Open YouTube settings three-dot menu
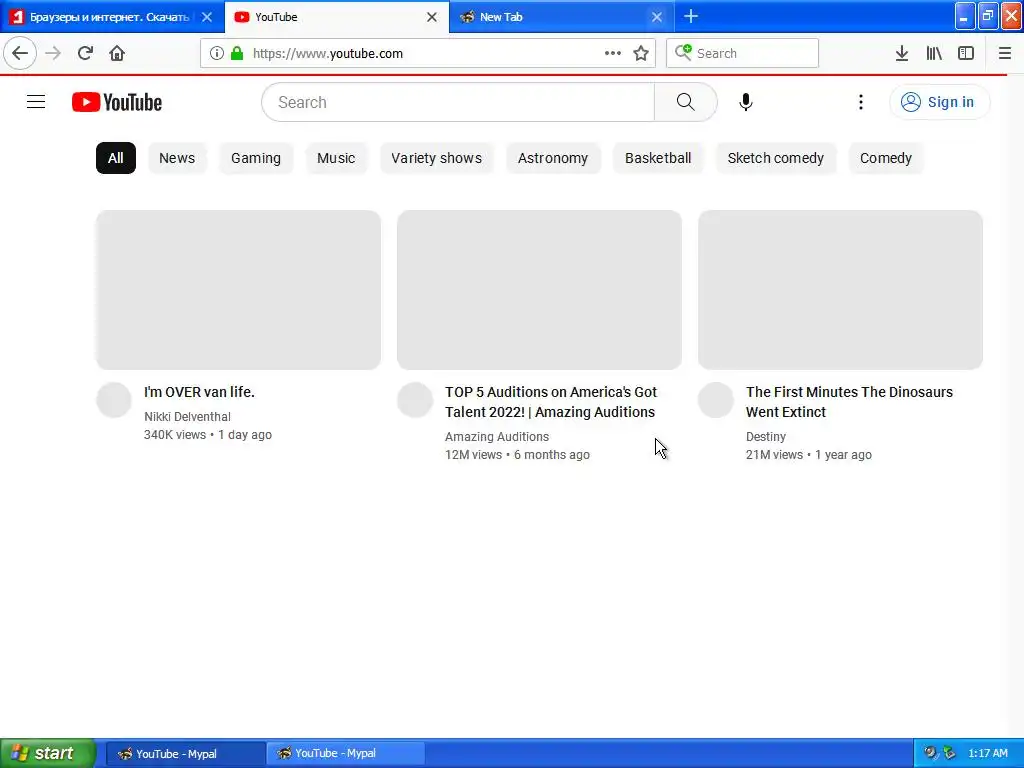Viewport: 1024px width, 768px height. [861, 102]
